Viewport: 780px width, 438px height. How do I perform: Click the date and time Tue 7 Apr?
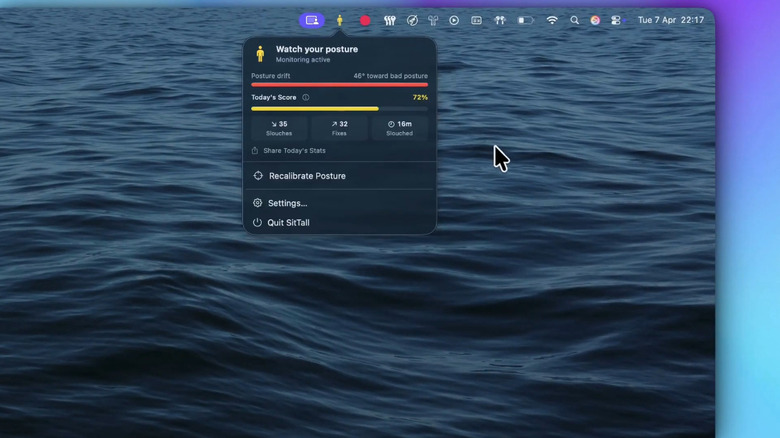[671, 20]
